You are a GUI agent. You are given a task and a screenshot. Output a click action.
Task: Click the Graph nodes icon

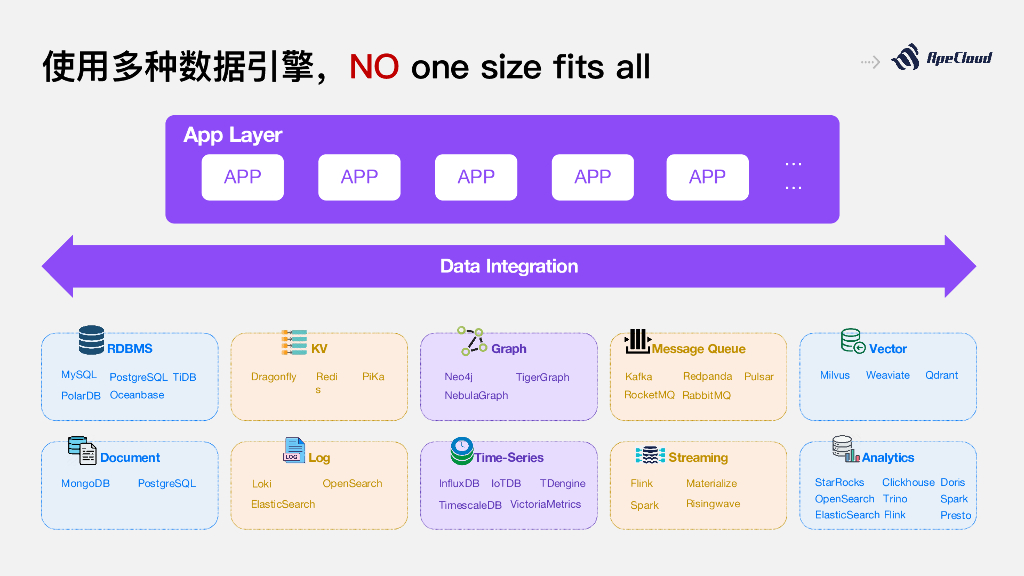pos(473,341)
